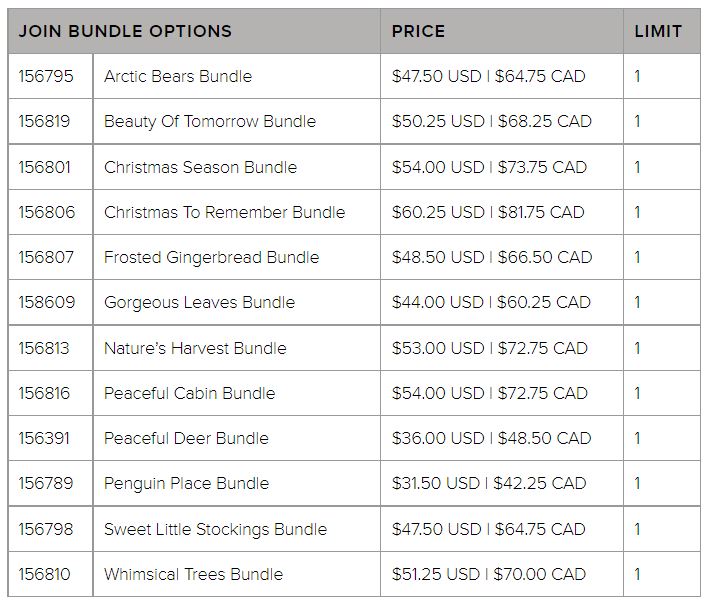Image resolution: width=711 pixels, height=608 pixels.
Task: Click the $60.25 USD | $81.75 CAD price
Action: (488, 212)
